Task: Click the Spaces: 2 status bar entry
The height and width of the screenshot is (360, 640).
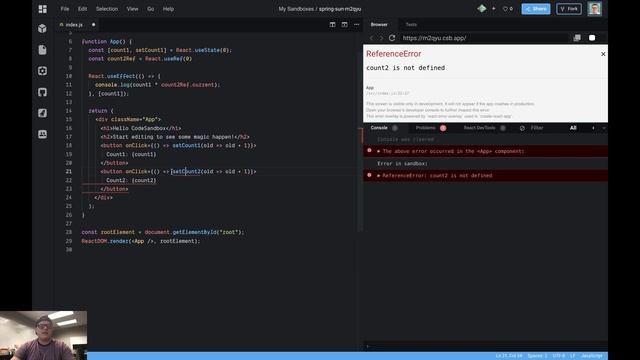Action: tap(537, 356)
